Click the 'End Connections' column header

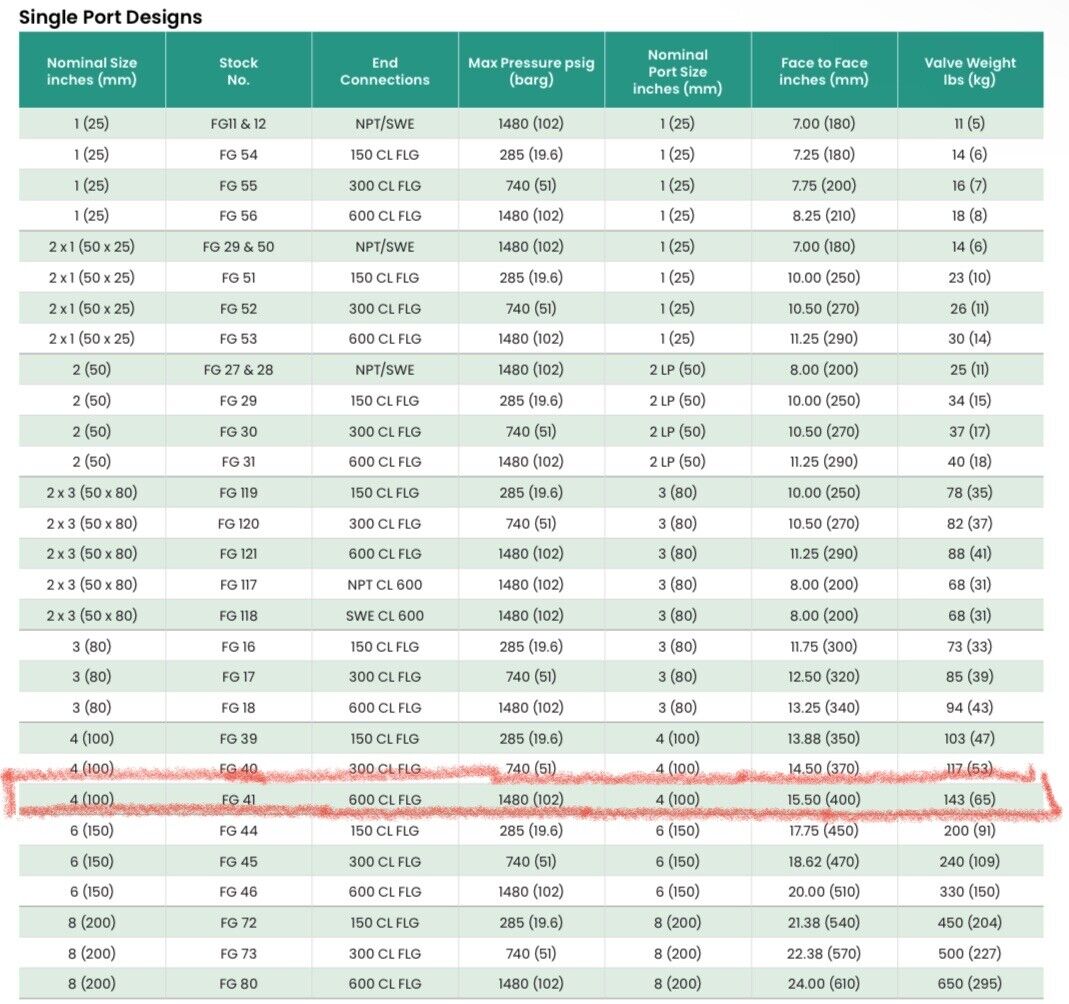click(x=385, y=71)
